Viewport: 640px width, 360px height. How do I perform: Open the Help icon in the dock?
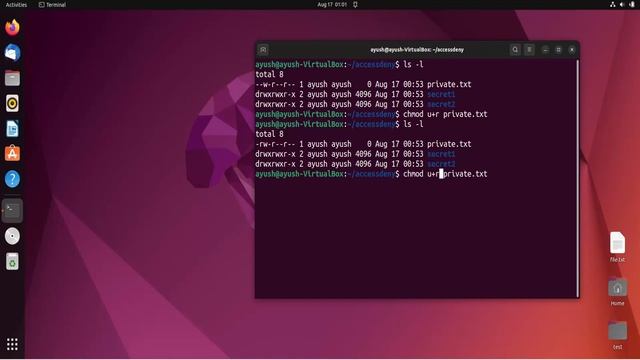(x=12, y=179)
